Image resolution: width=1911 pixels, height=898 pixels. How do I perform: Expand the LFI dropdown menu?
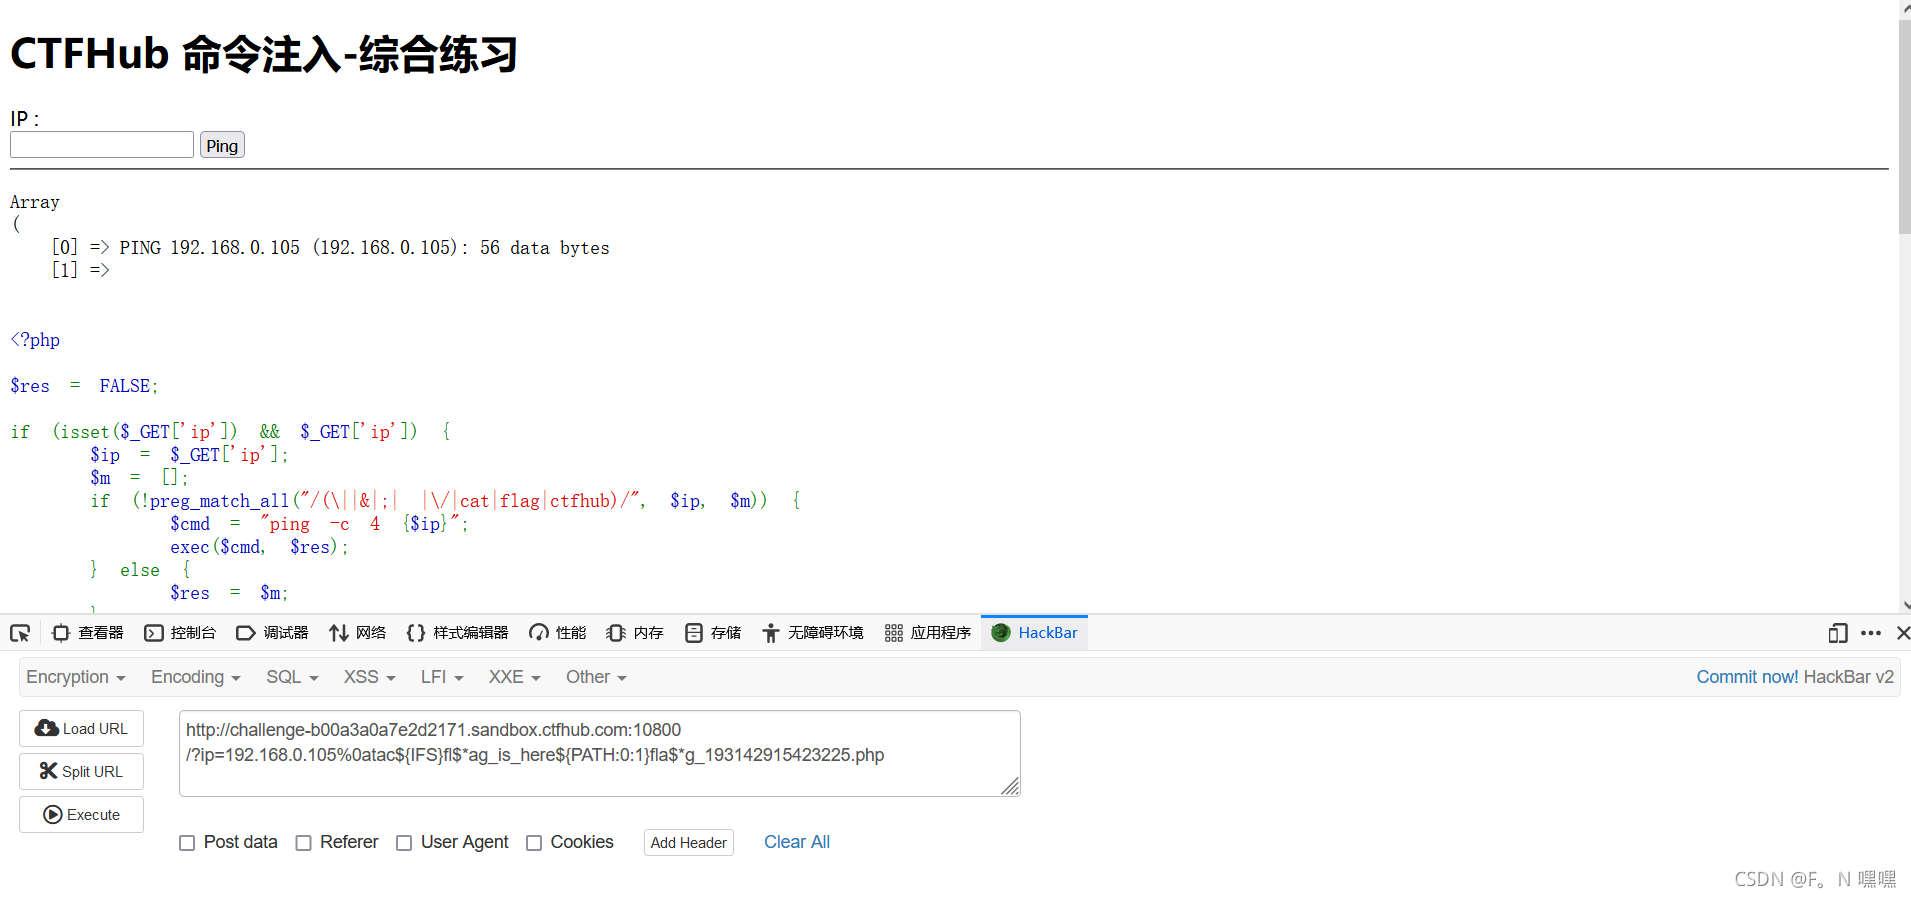click(442, 677)
